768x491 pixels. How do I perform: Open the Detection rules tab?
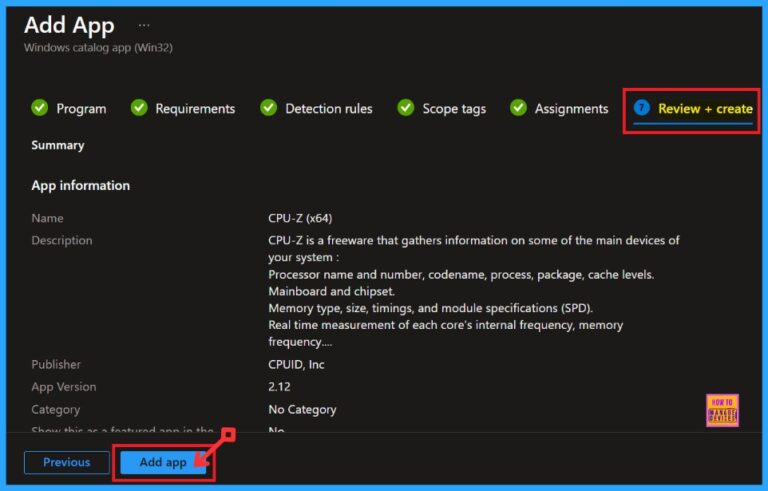(x=316, y=108)
